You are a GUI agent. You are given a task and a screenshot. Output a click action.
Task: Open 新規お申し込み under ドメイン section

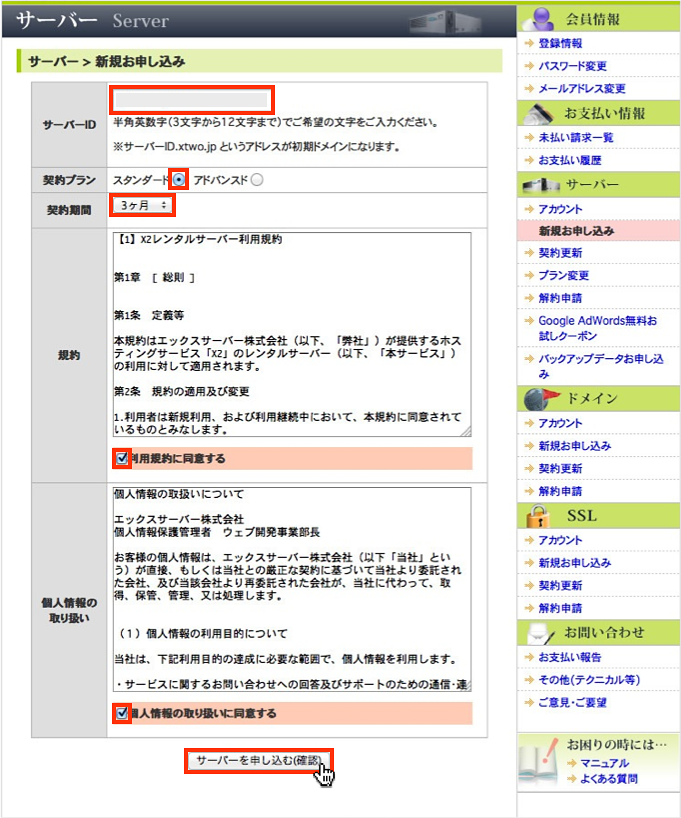click(575, 446)
